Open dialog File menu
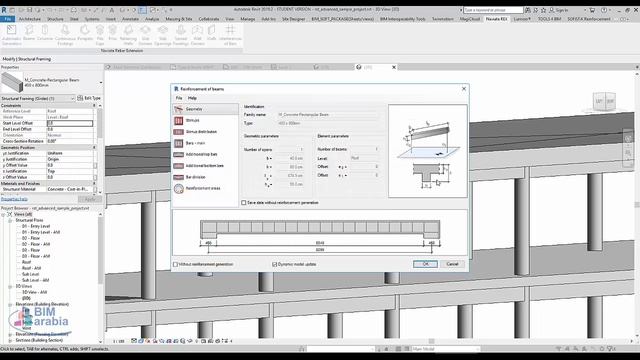The image size is (640, 360). point(179,98)
